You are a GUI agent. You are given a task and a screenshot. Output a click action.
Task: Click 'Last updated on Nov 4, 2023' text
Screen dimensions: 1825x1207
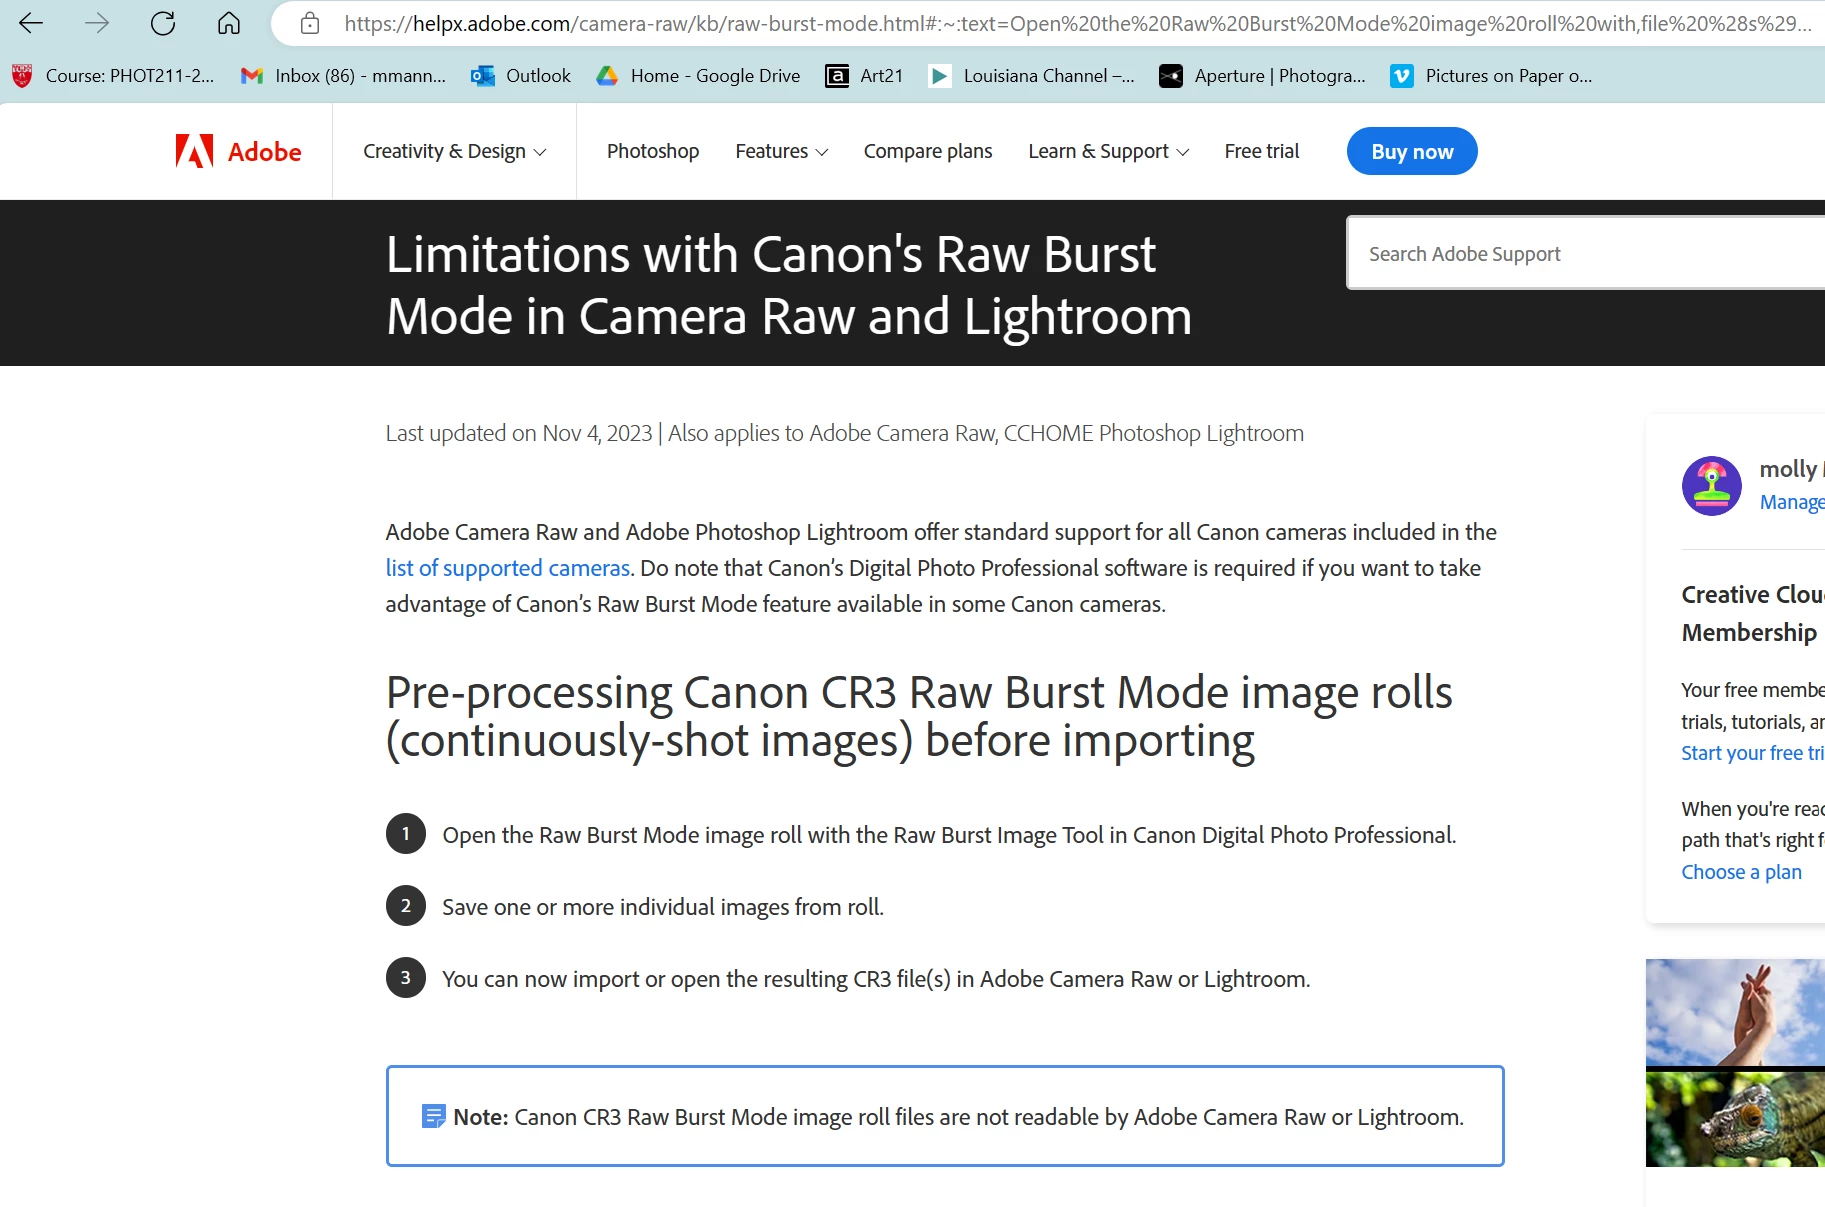tap(519, 433)
